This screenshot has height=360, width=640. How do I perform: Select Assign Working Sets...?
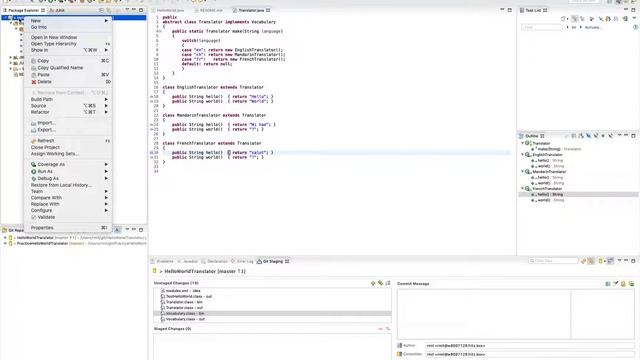click(x=68, y=154)
